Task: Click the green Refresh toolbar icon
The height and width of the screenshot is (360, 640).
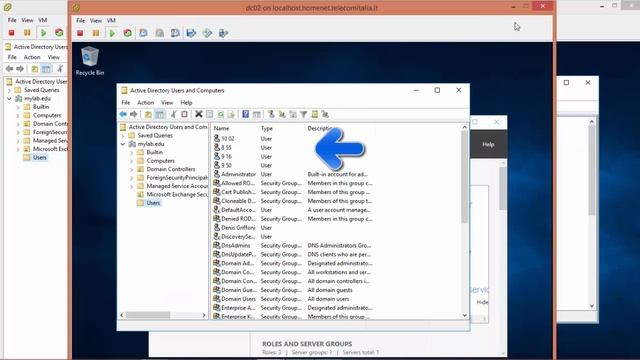Action: pyautogui.click(x=220, y=114)
